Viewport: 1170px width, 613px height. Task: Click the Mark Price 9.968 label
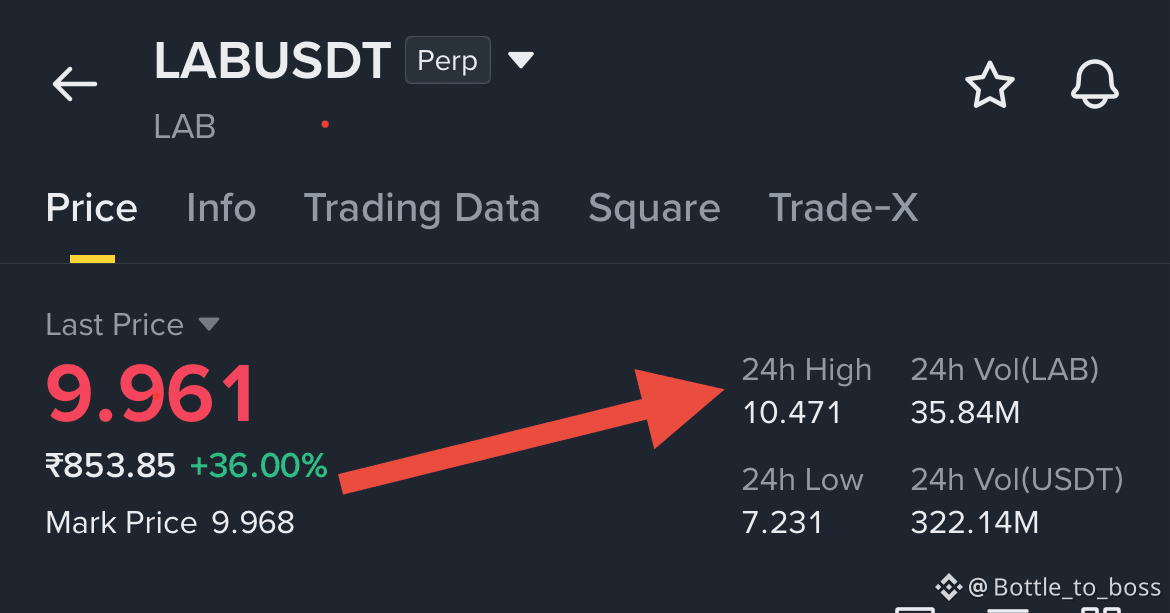[170, 523]
